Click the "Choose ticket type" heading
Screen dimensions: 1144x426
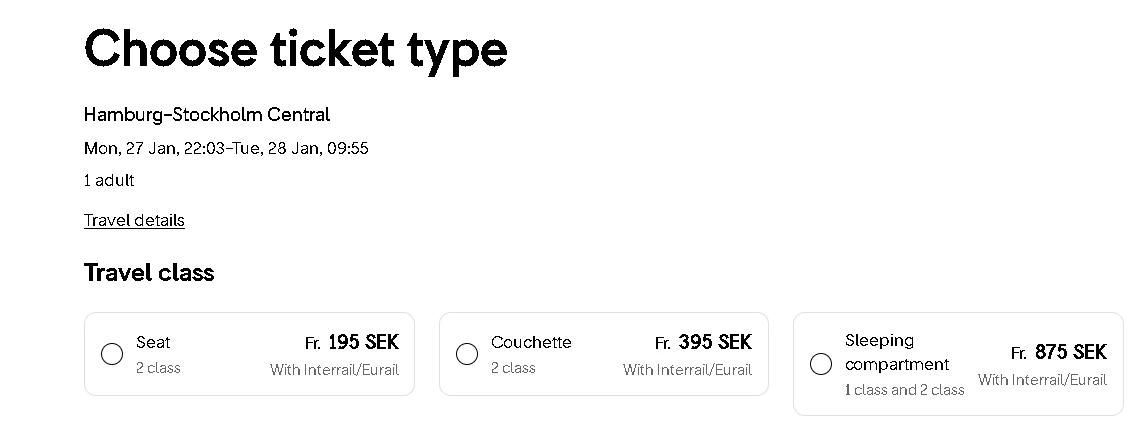[x=295, y=49]
